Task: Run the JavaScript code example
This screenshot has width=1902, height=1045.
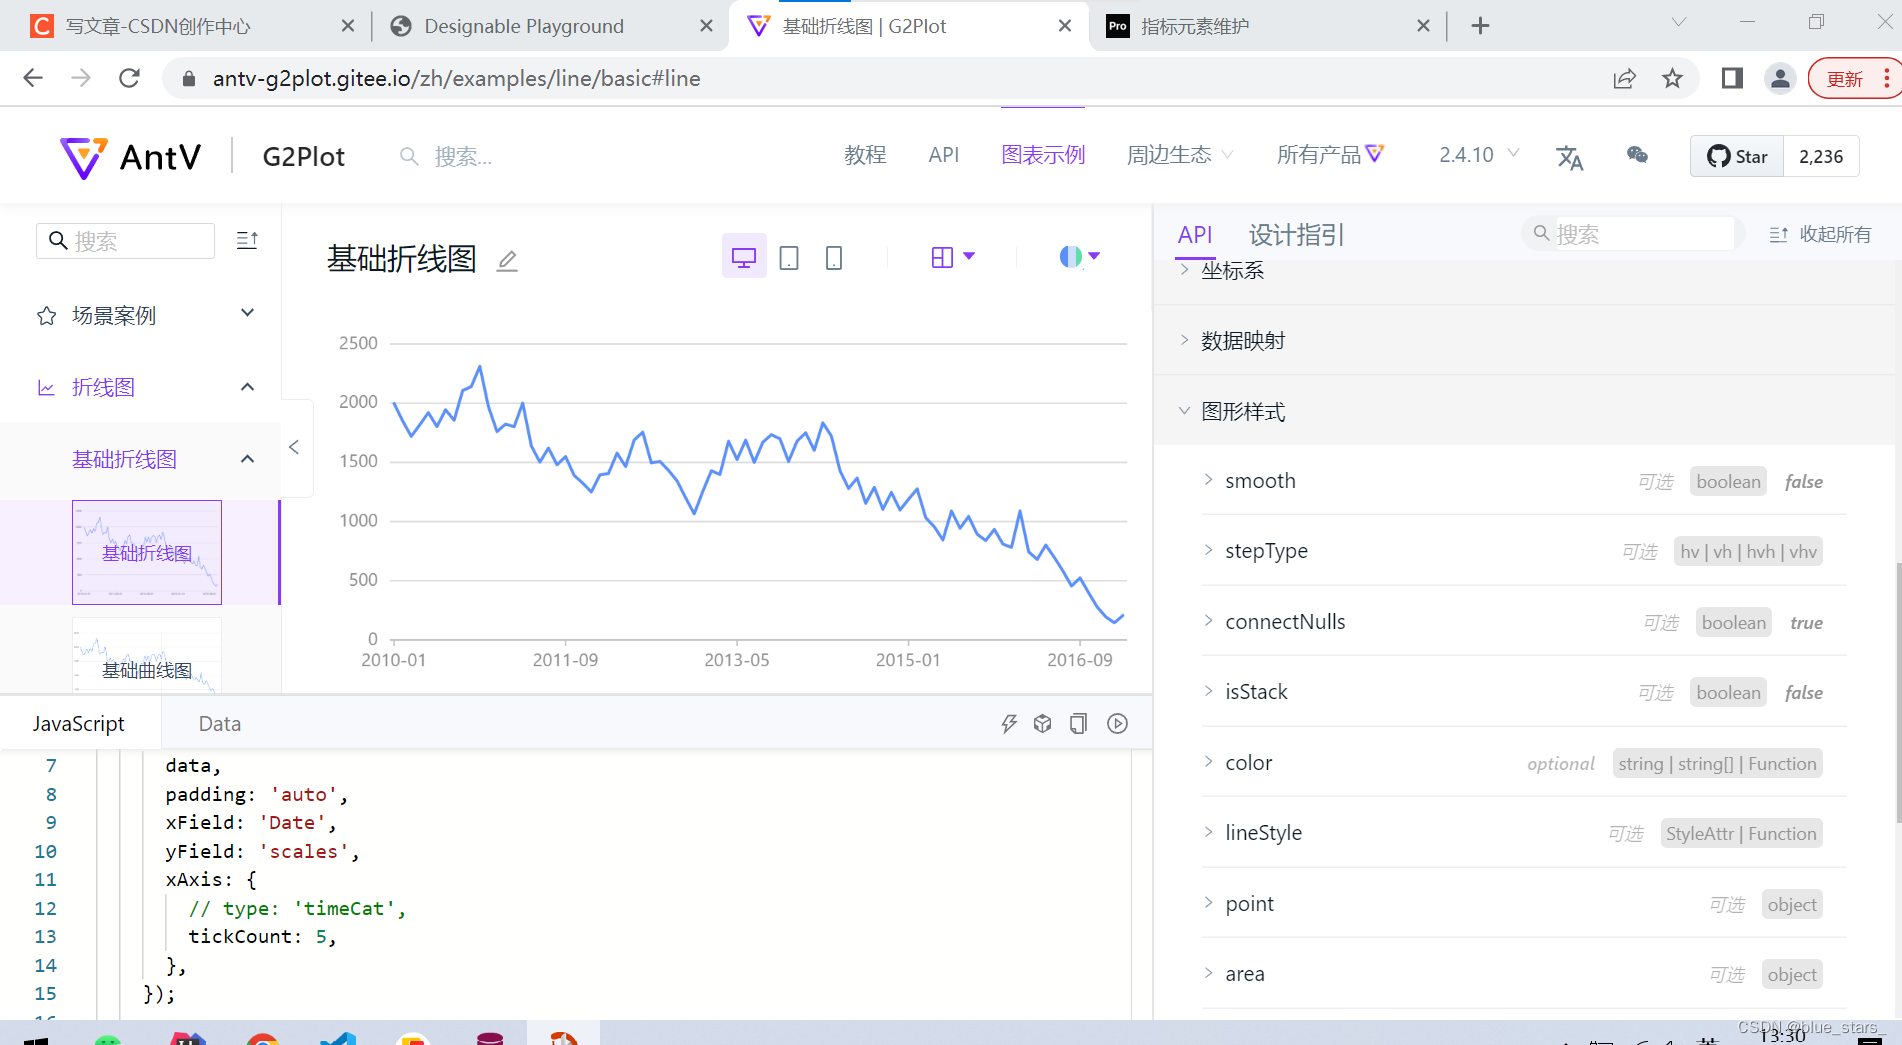Action: 1117,723
